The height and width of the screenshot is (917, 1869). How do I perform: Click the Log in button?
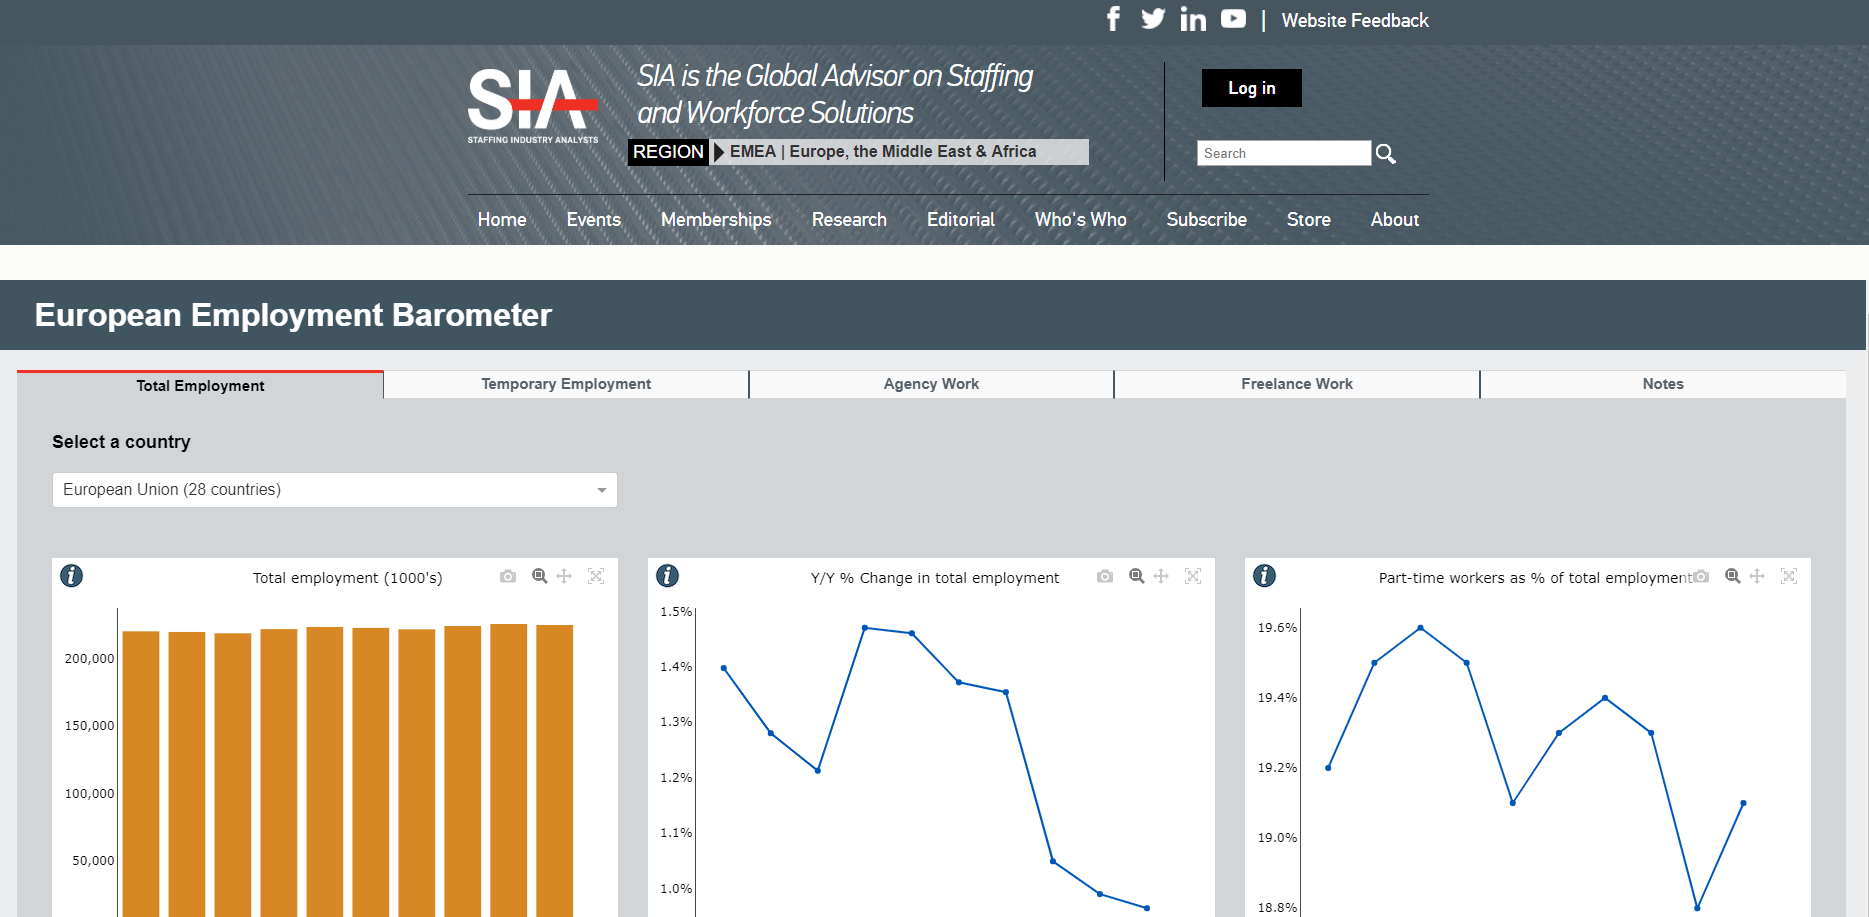tap(1251, 88)
